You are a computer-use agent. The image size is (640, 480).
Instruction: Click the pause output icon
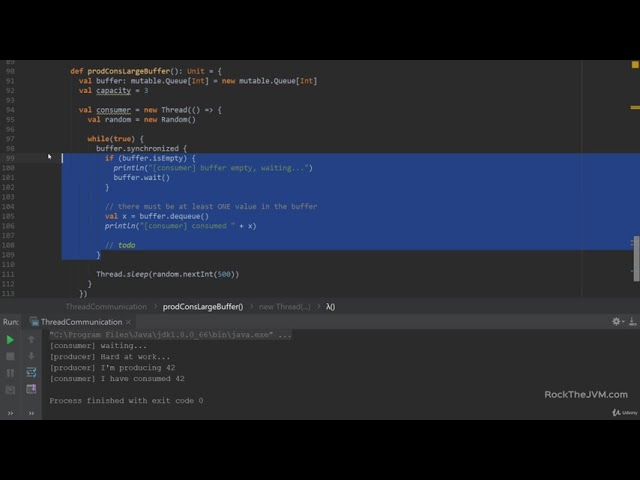coord(10,373)
